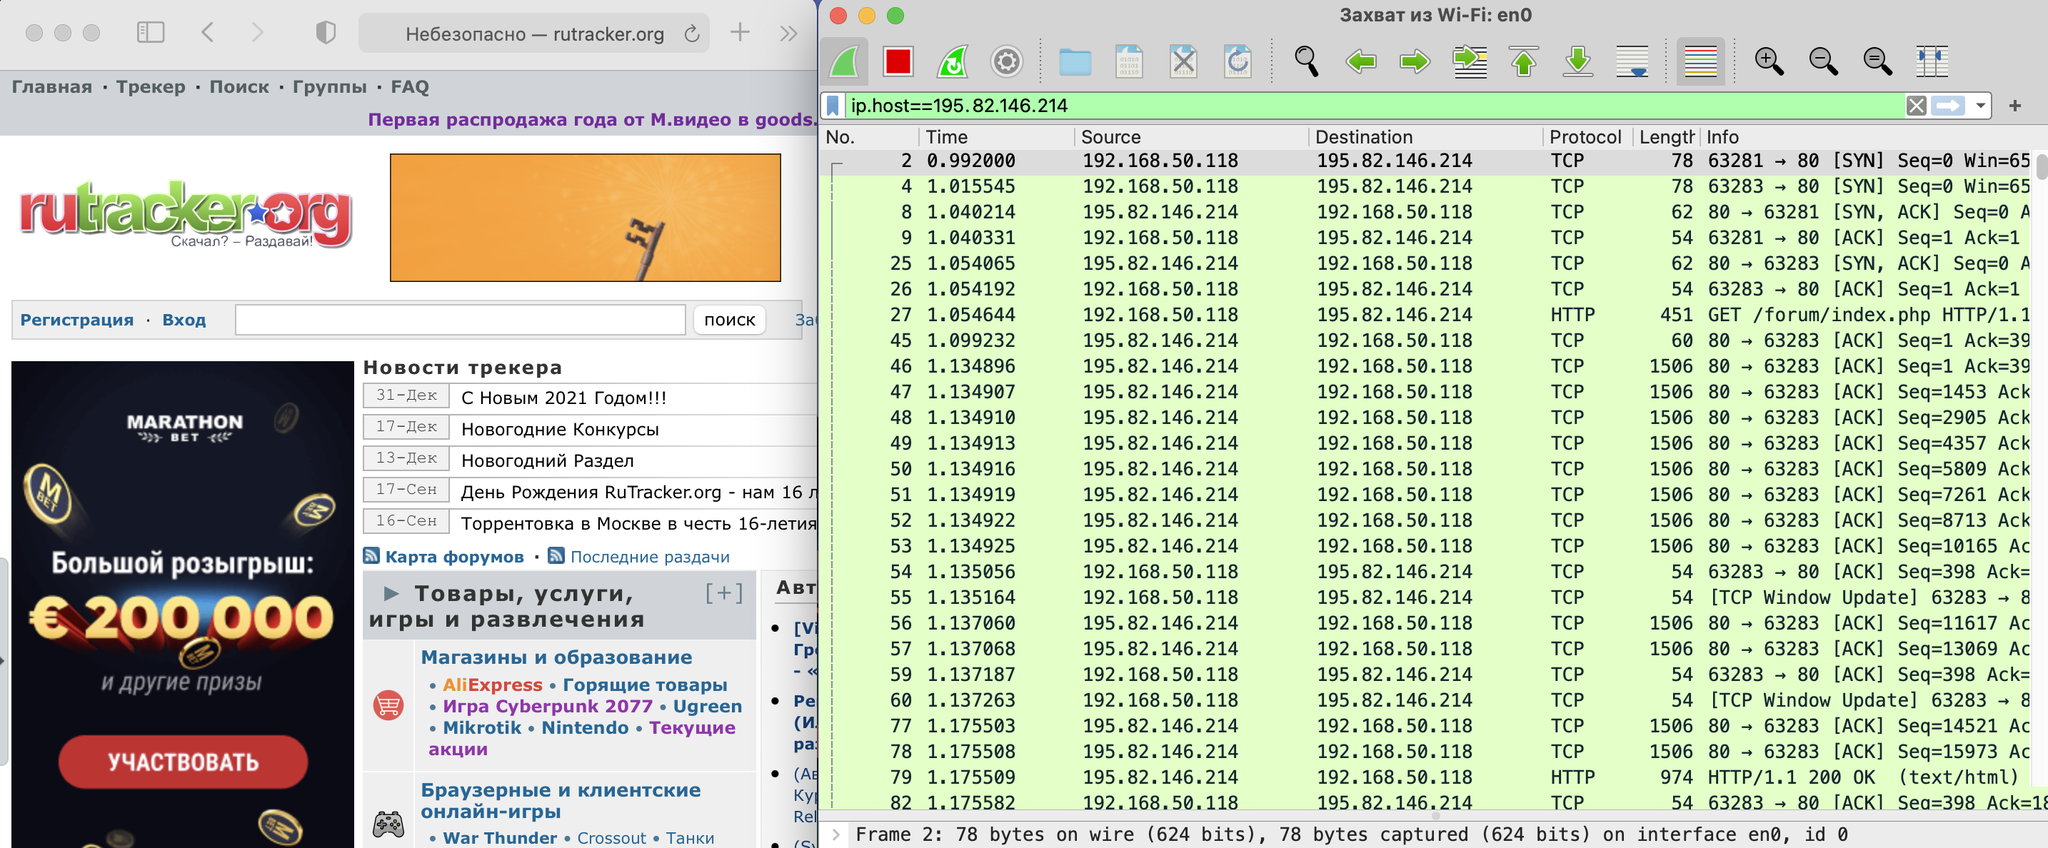Toggle the Safari sidebar
The height and width of the screenshot is (848, 2048).
tap(150, 33)
